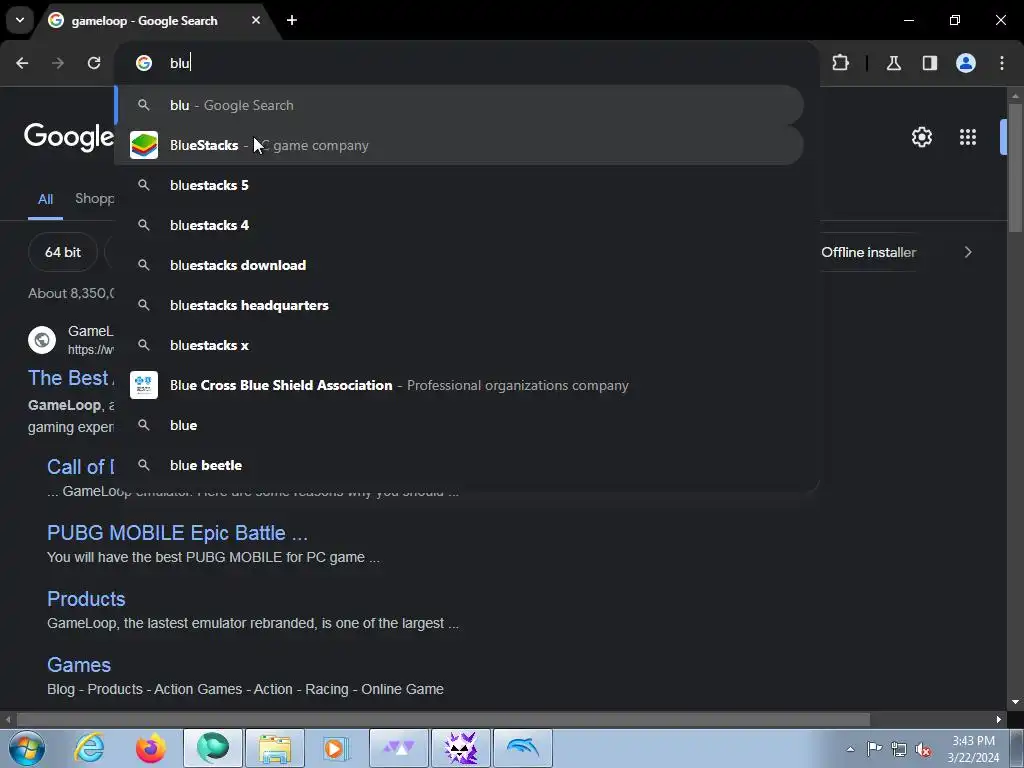The height and width of the screenshot is (768, 1024).
Task: Close the gameloop Google Search tab
Action: (256, 20)
